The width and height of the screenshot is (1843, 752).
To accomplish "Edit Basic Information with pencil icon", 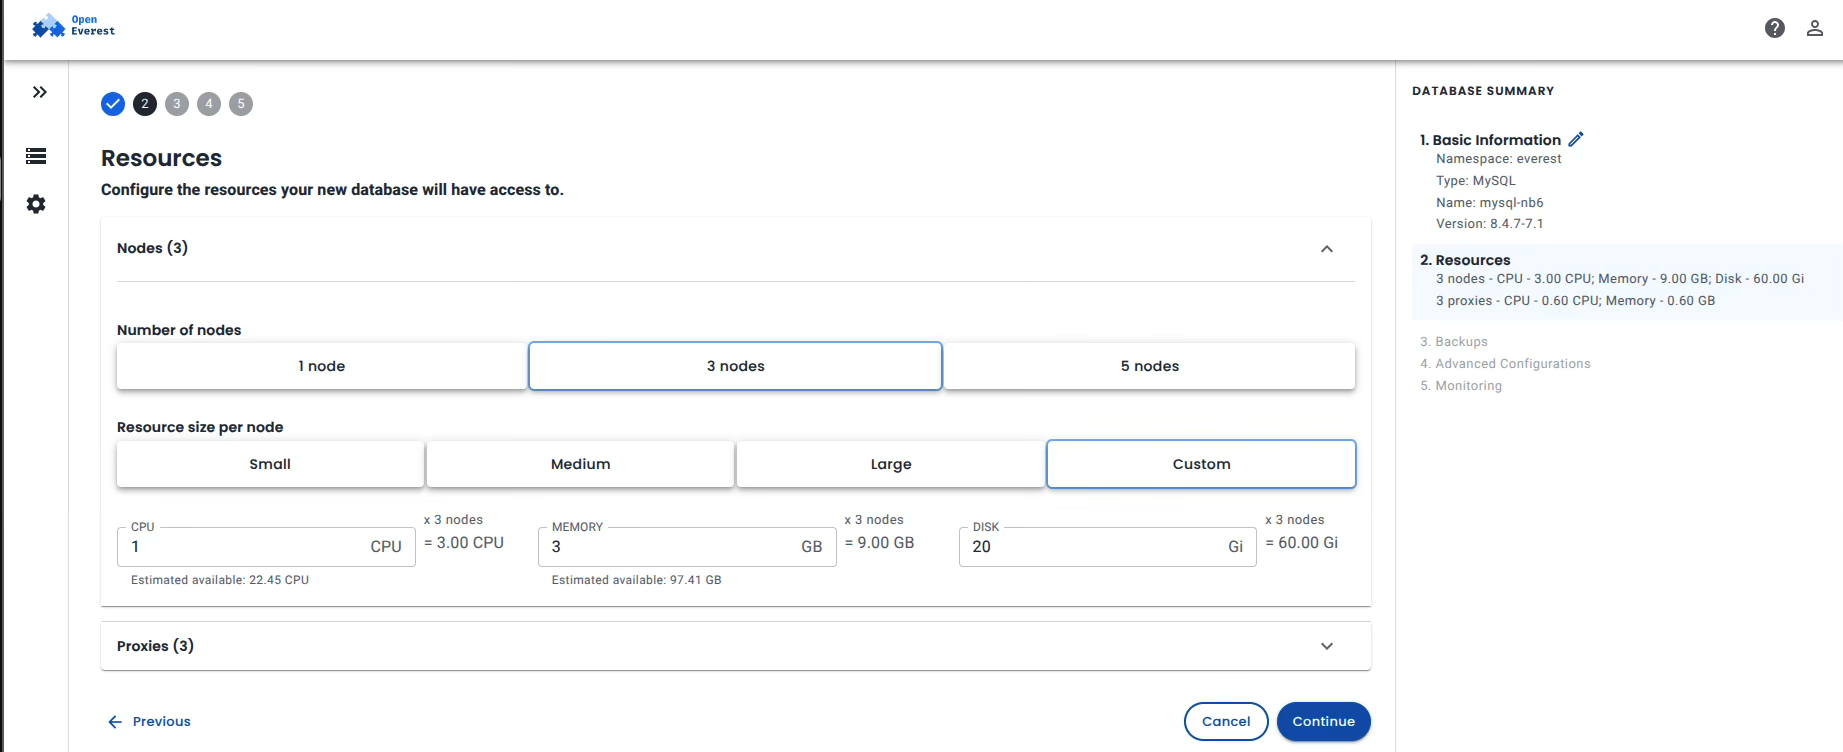I will [x=1576, y=139].
